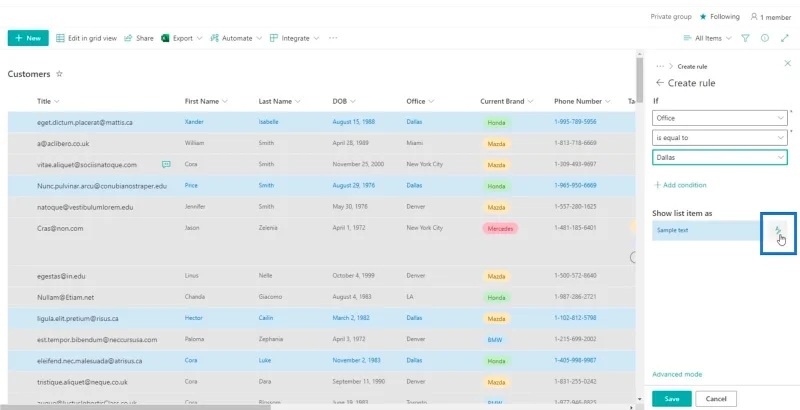Save the formatting rule
This screenshot has height=410, width=800.
671,399
